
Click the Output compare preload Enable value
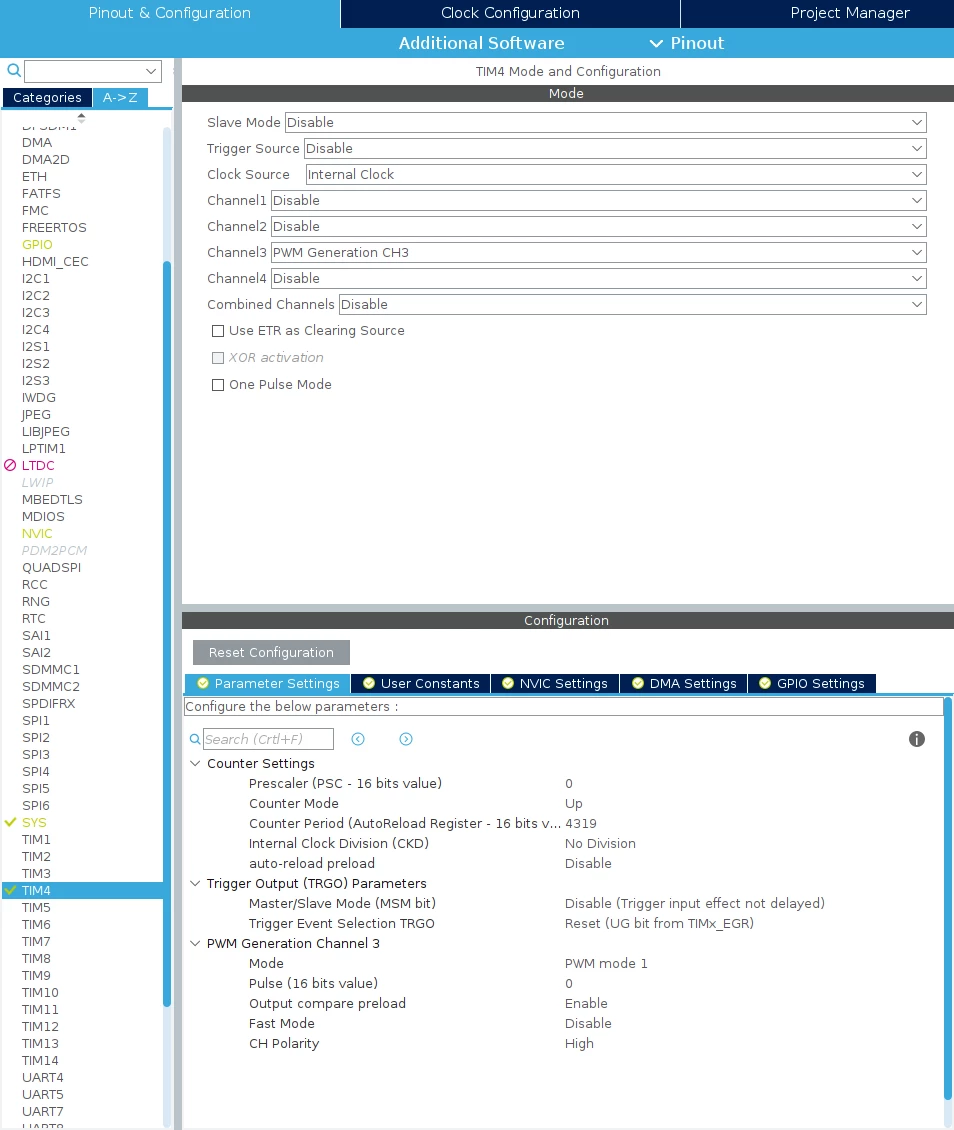point(586,1003)
